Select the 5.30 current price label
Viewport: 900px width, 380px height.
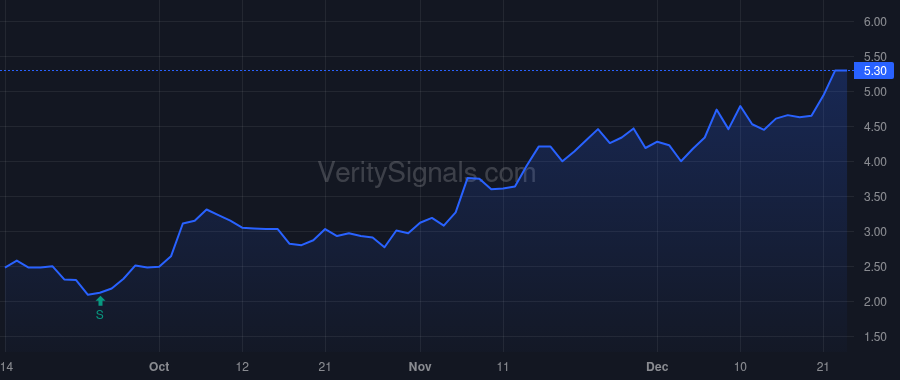coord(874,71)
